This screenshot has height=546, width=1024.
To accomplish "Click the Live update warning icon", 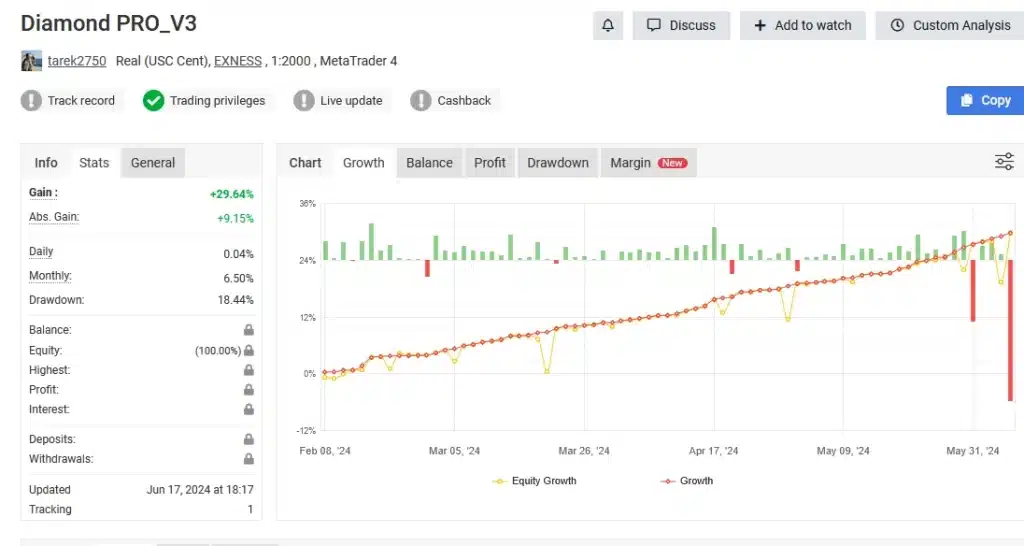I will [304, 101].
